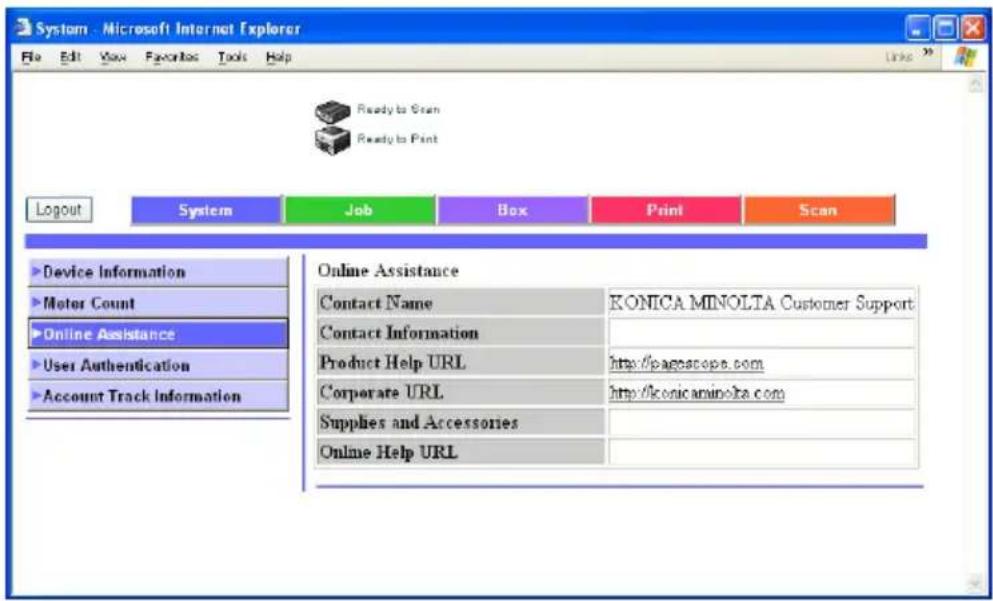Click the Ready to Scan scanner icon

[x=332, y=111]
